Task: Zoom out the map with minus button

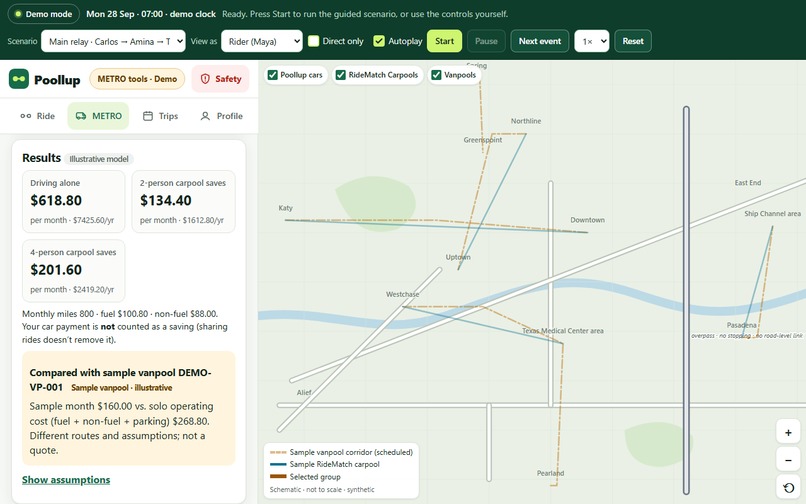Action: pos(788,460)
